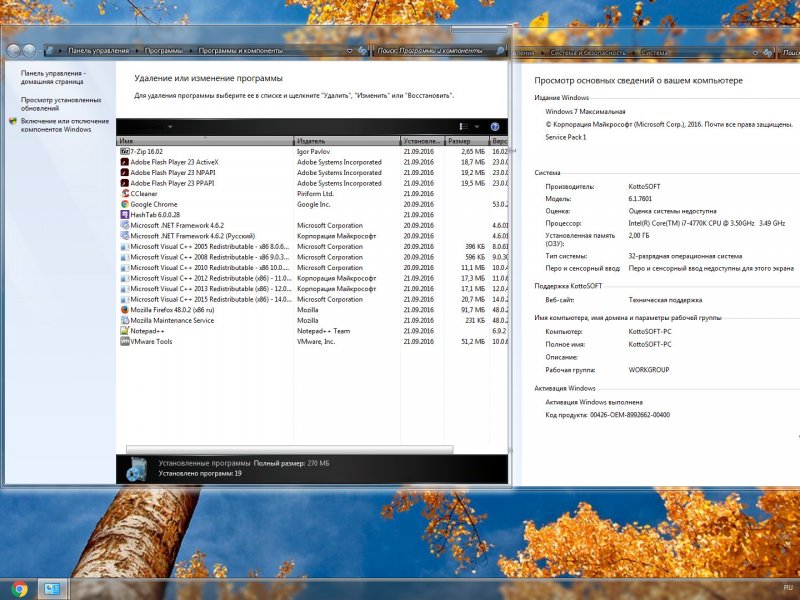800x600 pixels.
Task: Click the RU language indicator in the taskbar
Action: (x=788, y=588)
